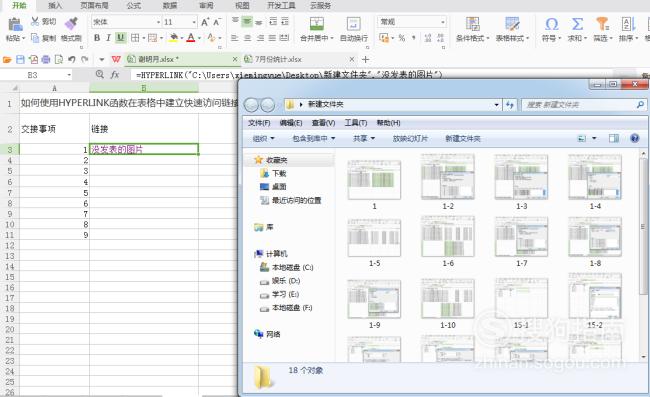This screenshot has height=397, width=650.
Task: Click the undo arrow in quick toolbar
Action: point(72,60)
